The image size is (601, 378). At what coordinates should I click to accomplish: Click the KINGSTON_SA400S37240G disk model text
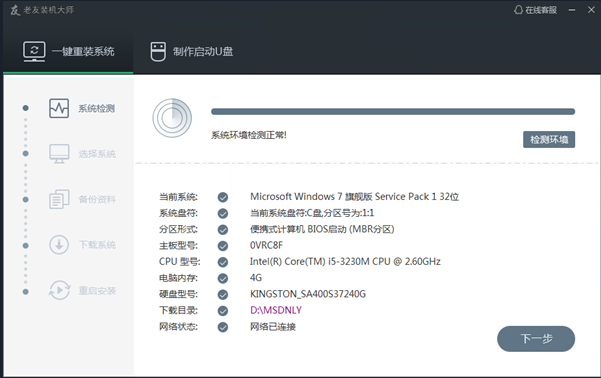point(308,294)
